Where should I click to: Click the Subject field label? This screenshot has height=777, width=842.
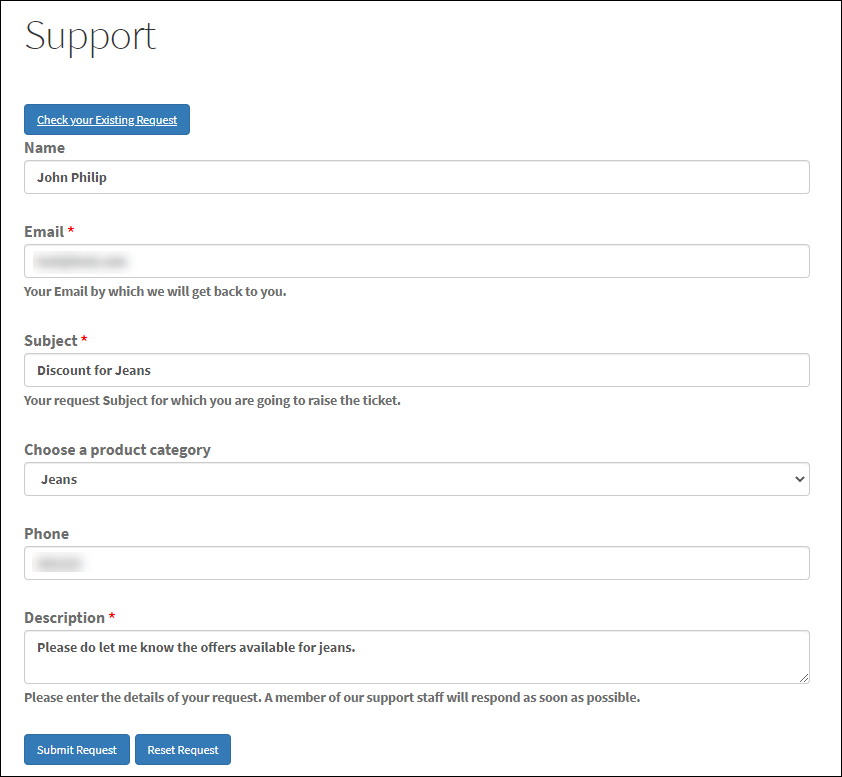(x=51, y=341)
